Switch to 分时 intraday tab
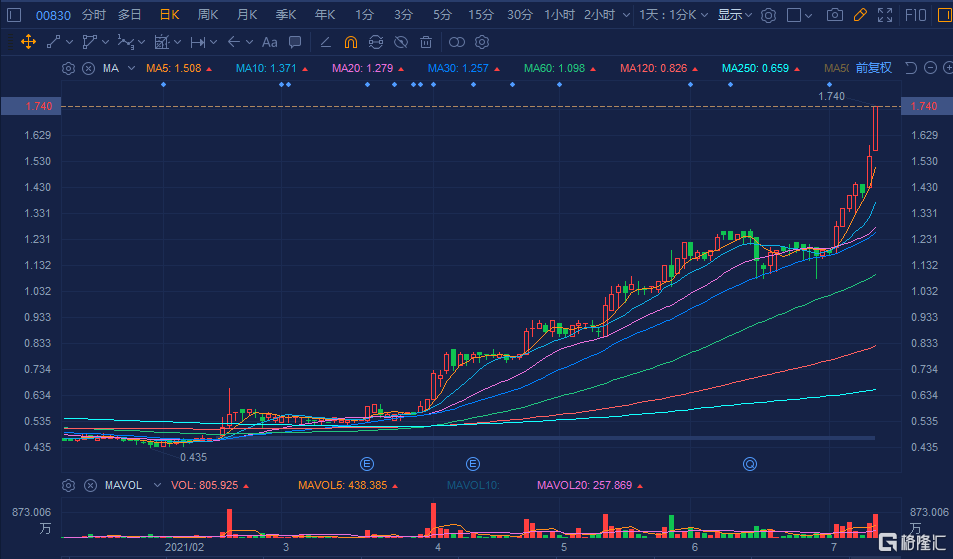The width and height of the screenshot is (953, 559). point(93,15)
